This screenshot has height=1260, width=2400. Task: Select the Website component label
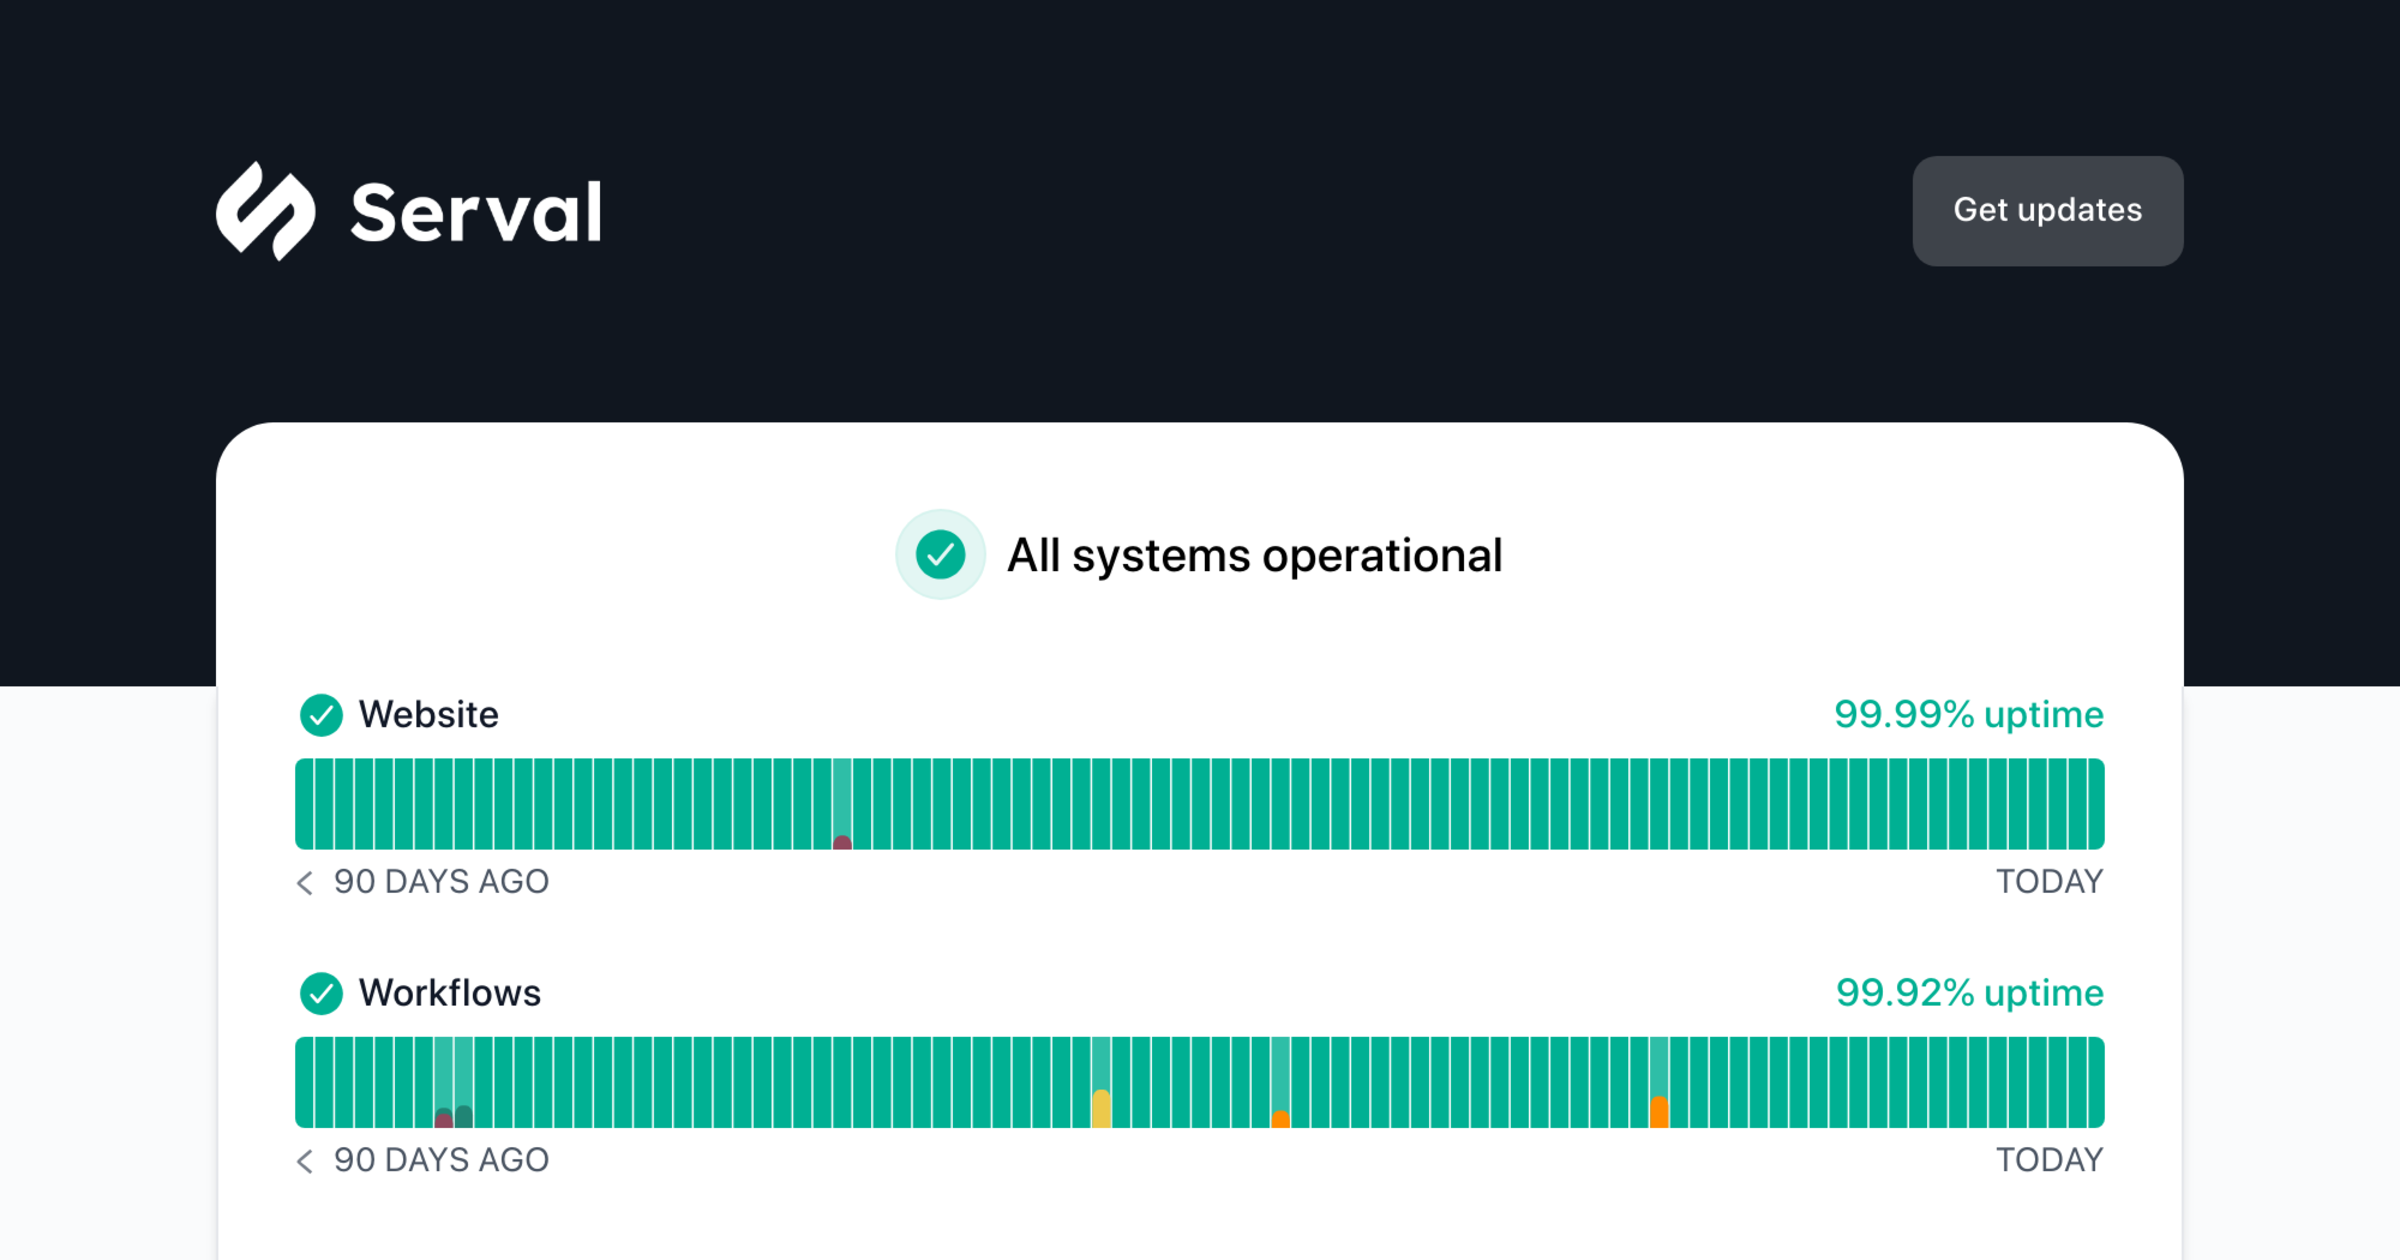pyautogui.click(x=428, y=715)
